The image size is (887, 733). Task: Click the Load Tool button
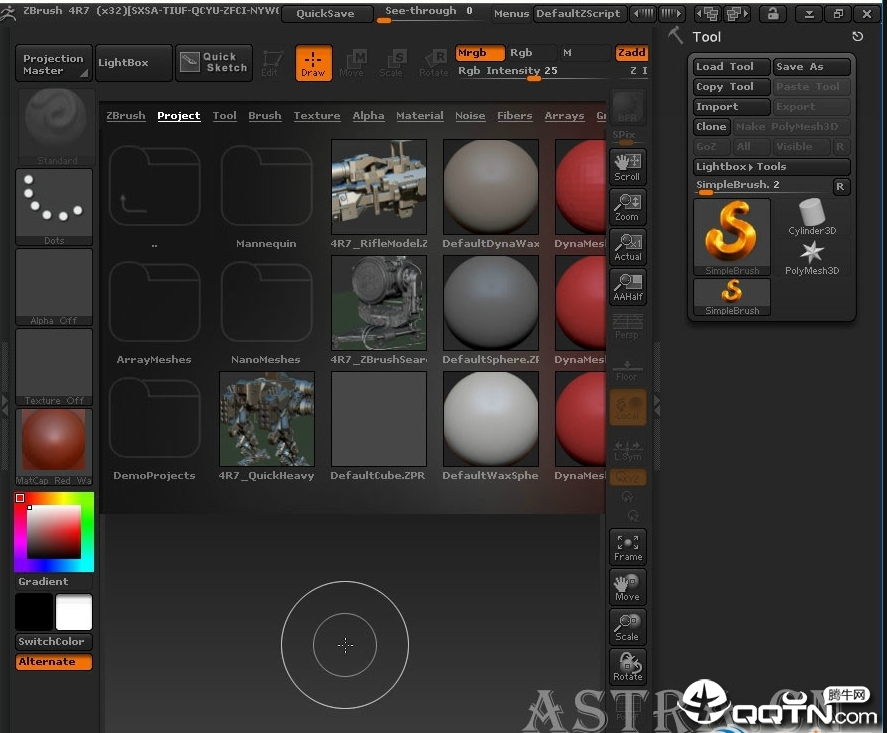point(732,67)
